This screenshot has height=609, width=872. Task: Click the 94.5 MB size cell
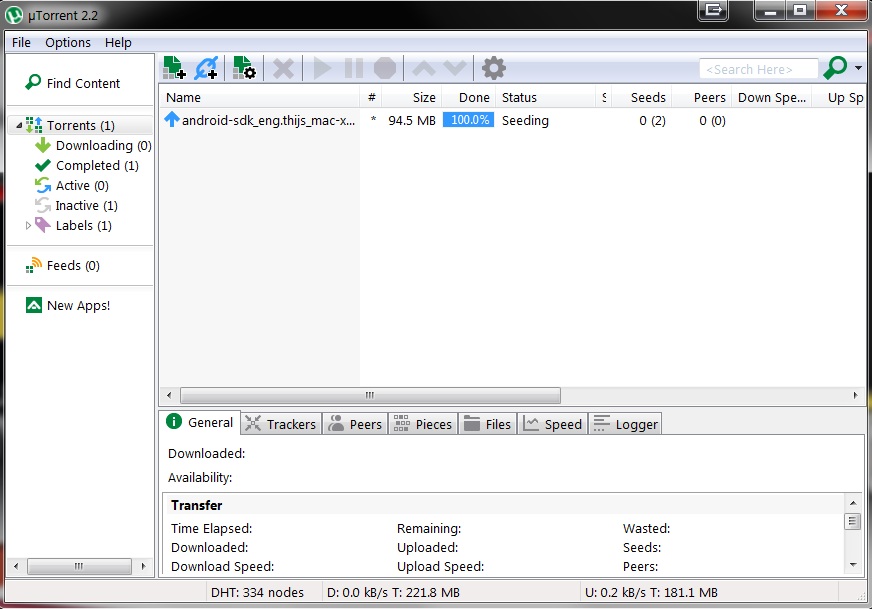click(x=412, y=120)
